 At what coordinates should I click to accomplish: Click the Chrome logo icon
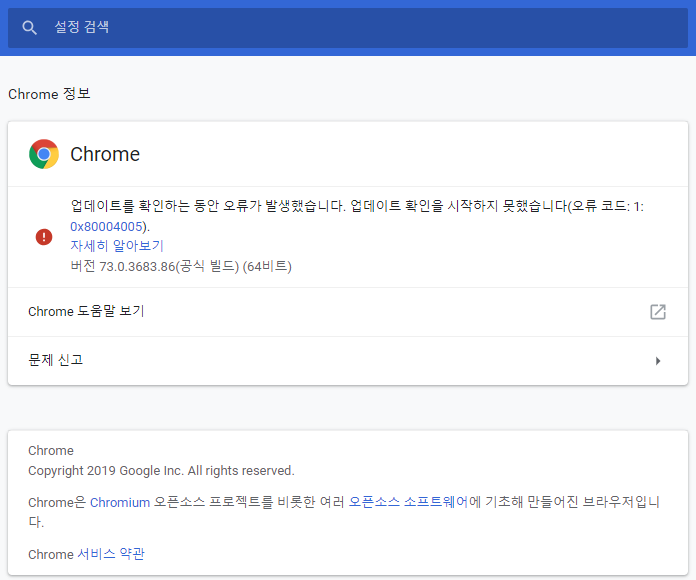[x=44, y=154]
